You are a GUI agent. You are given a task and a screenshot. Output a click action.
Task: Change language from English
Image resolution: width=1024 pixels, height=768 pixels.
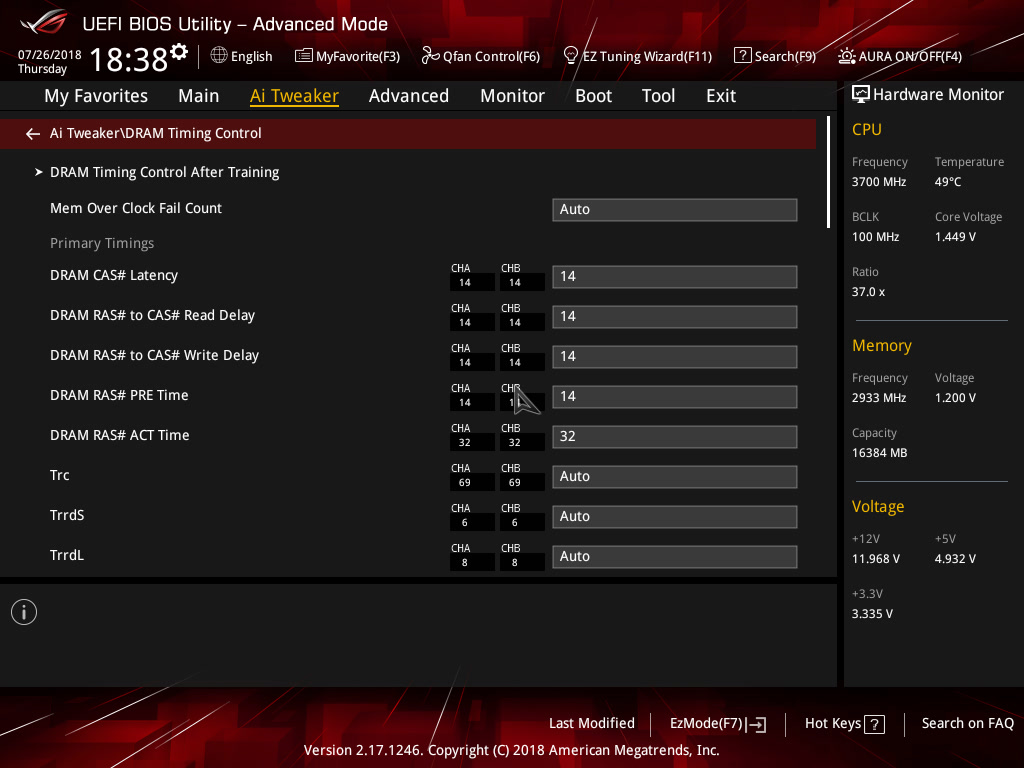251,56
